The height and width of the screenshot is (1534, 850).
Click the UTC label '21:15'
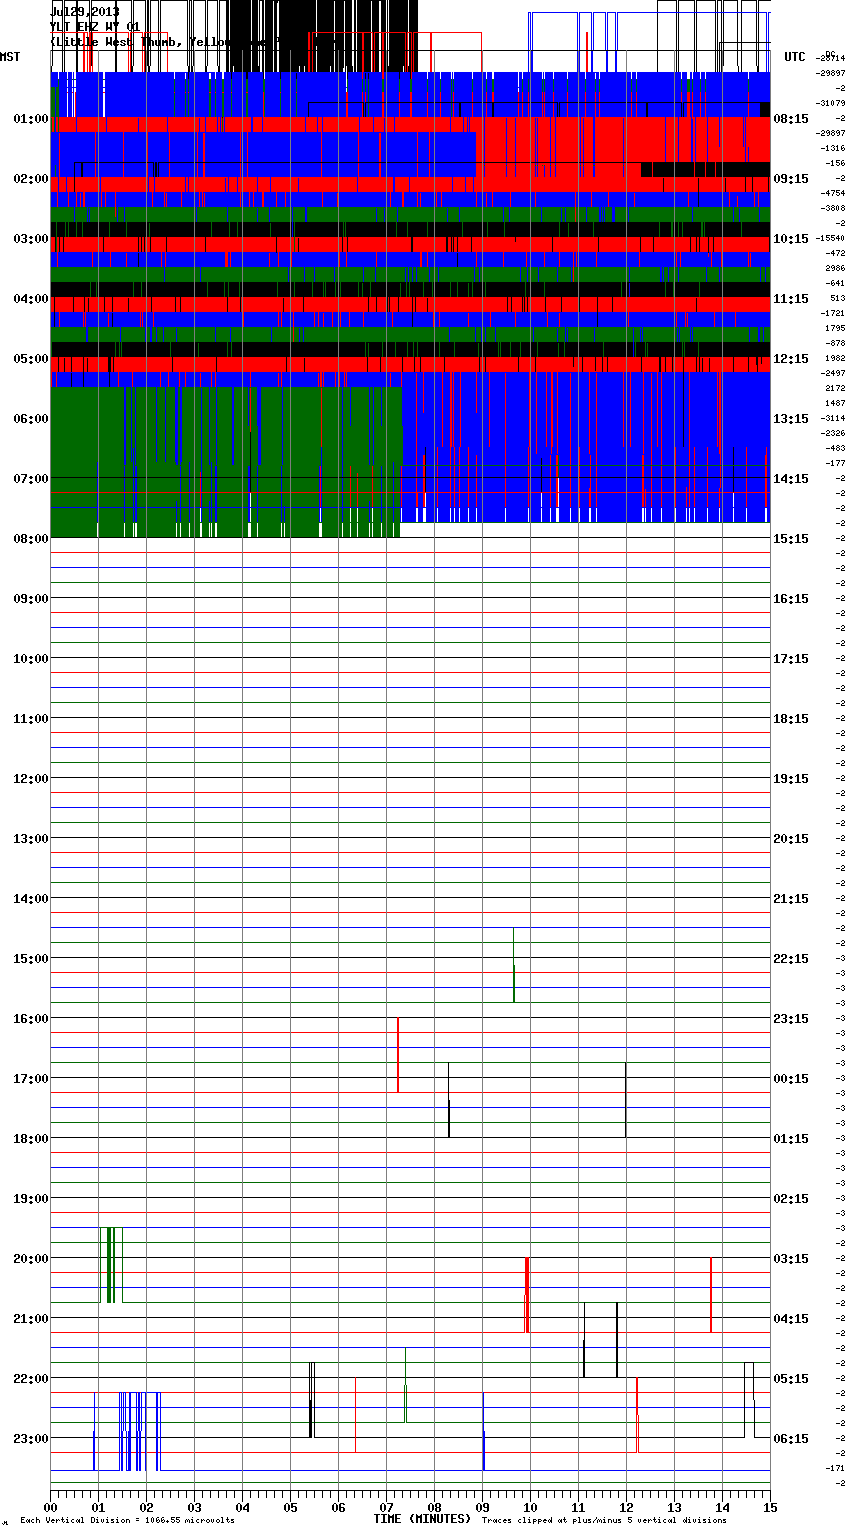coord(791,899)
